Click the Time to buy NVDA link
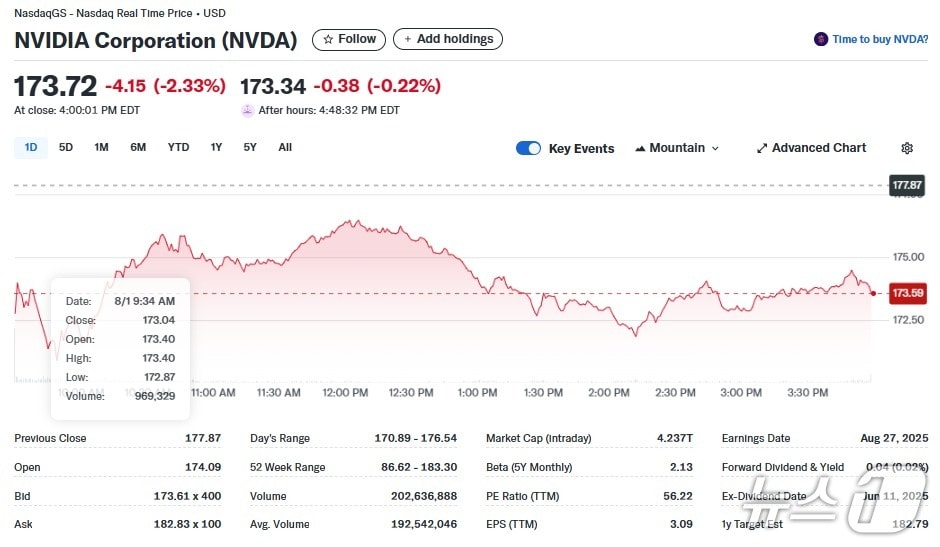This screenshot has height=547, width=940. (x=879, y=40)
